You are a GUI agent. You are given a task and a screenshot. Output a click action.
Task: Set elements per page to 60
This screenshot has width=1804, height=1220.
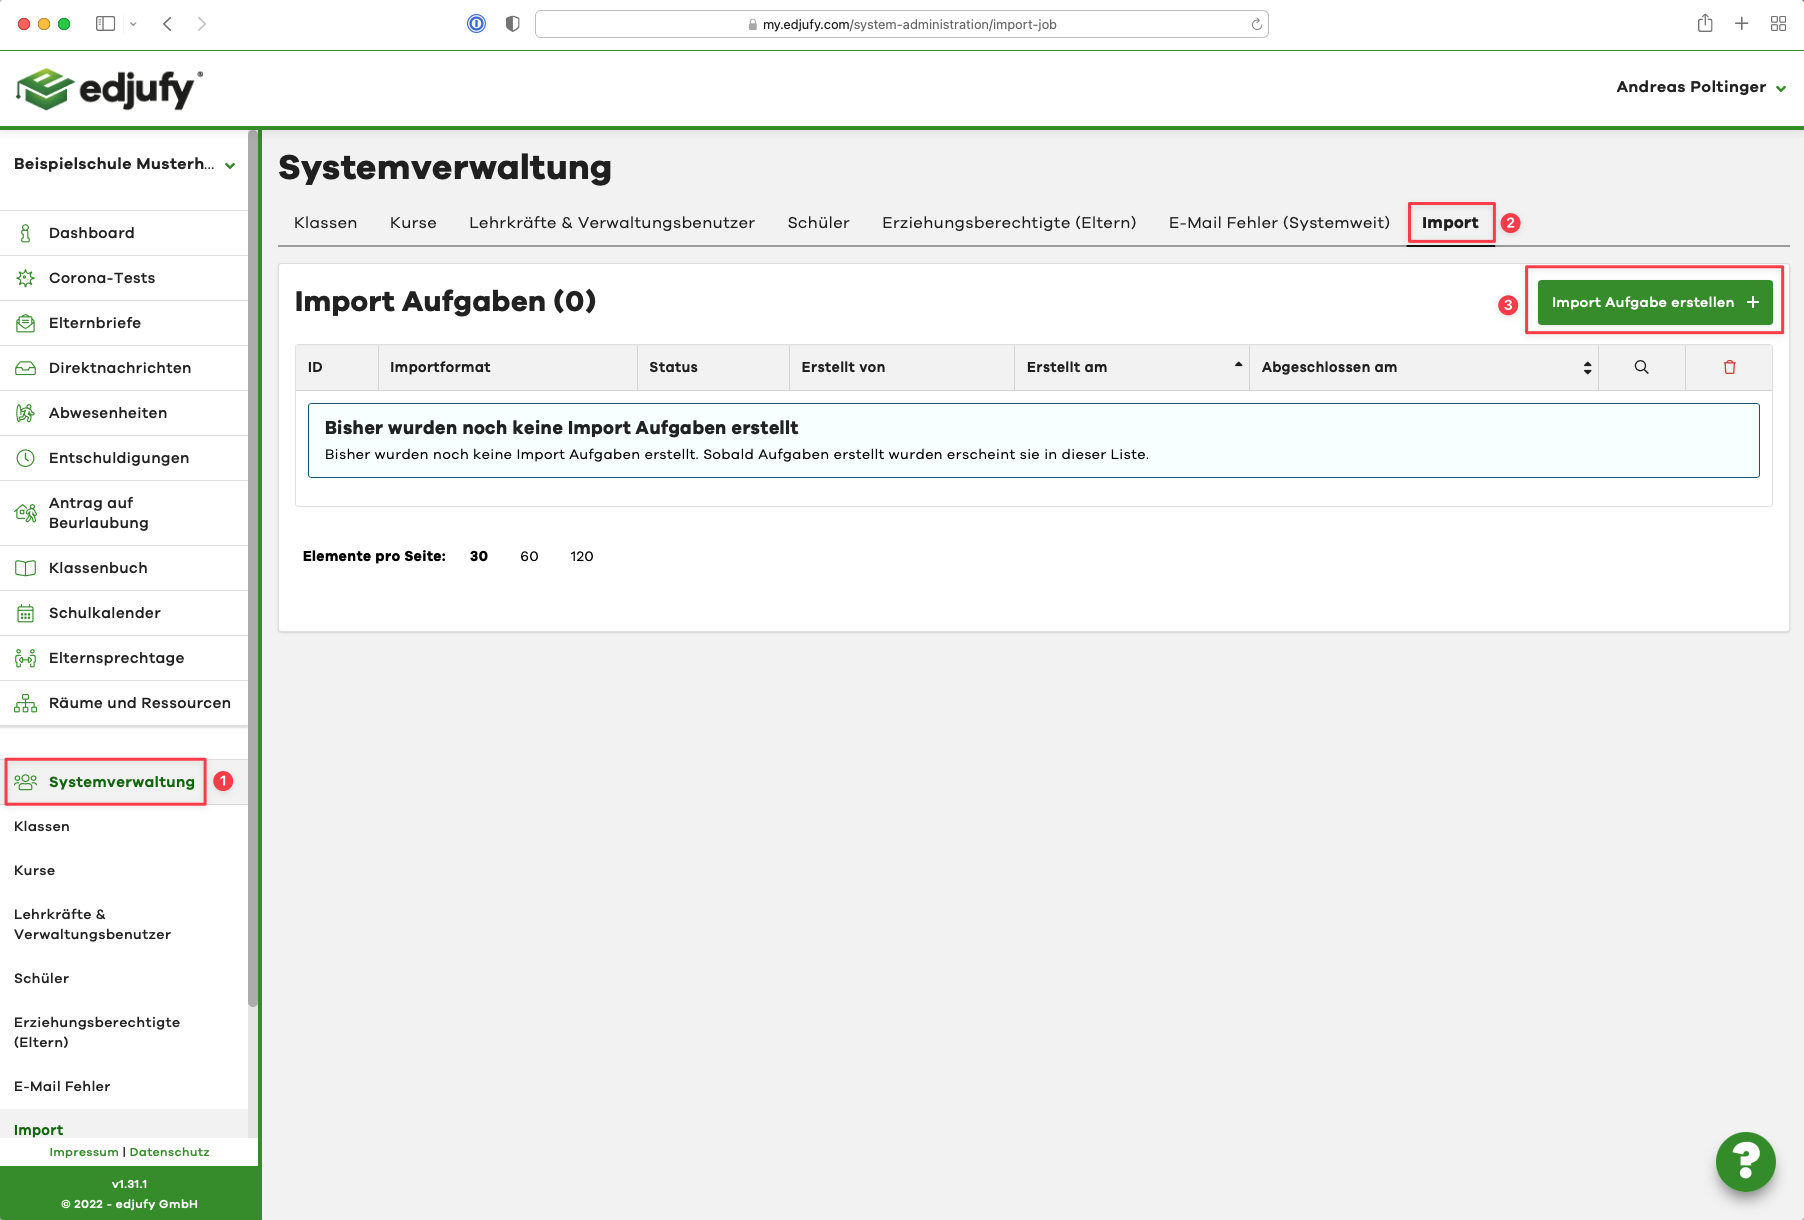529,556
